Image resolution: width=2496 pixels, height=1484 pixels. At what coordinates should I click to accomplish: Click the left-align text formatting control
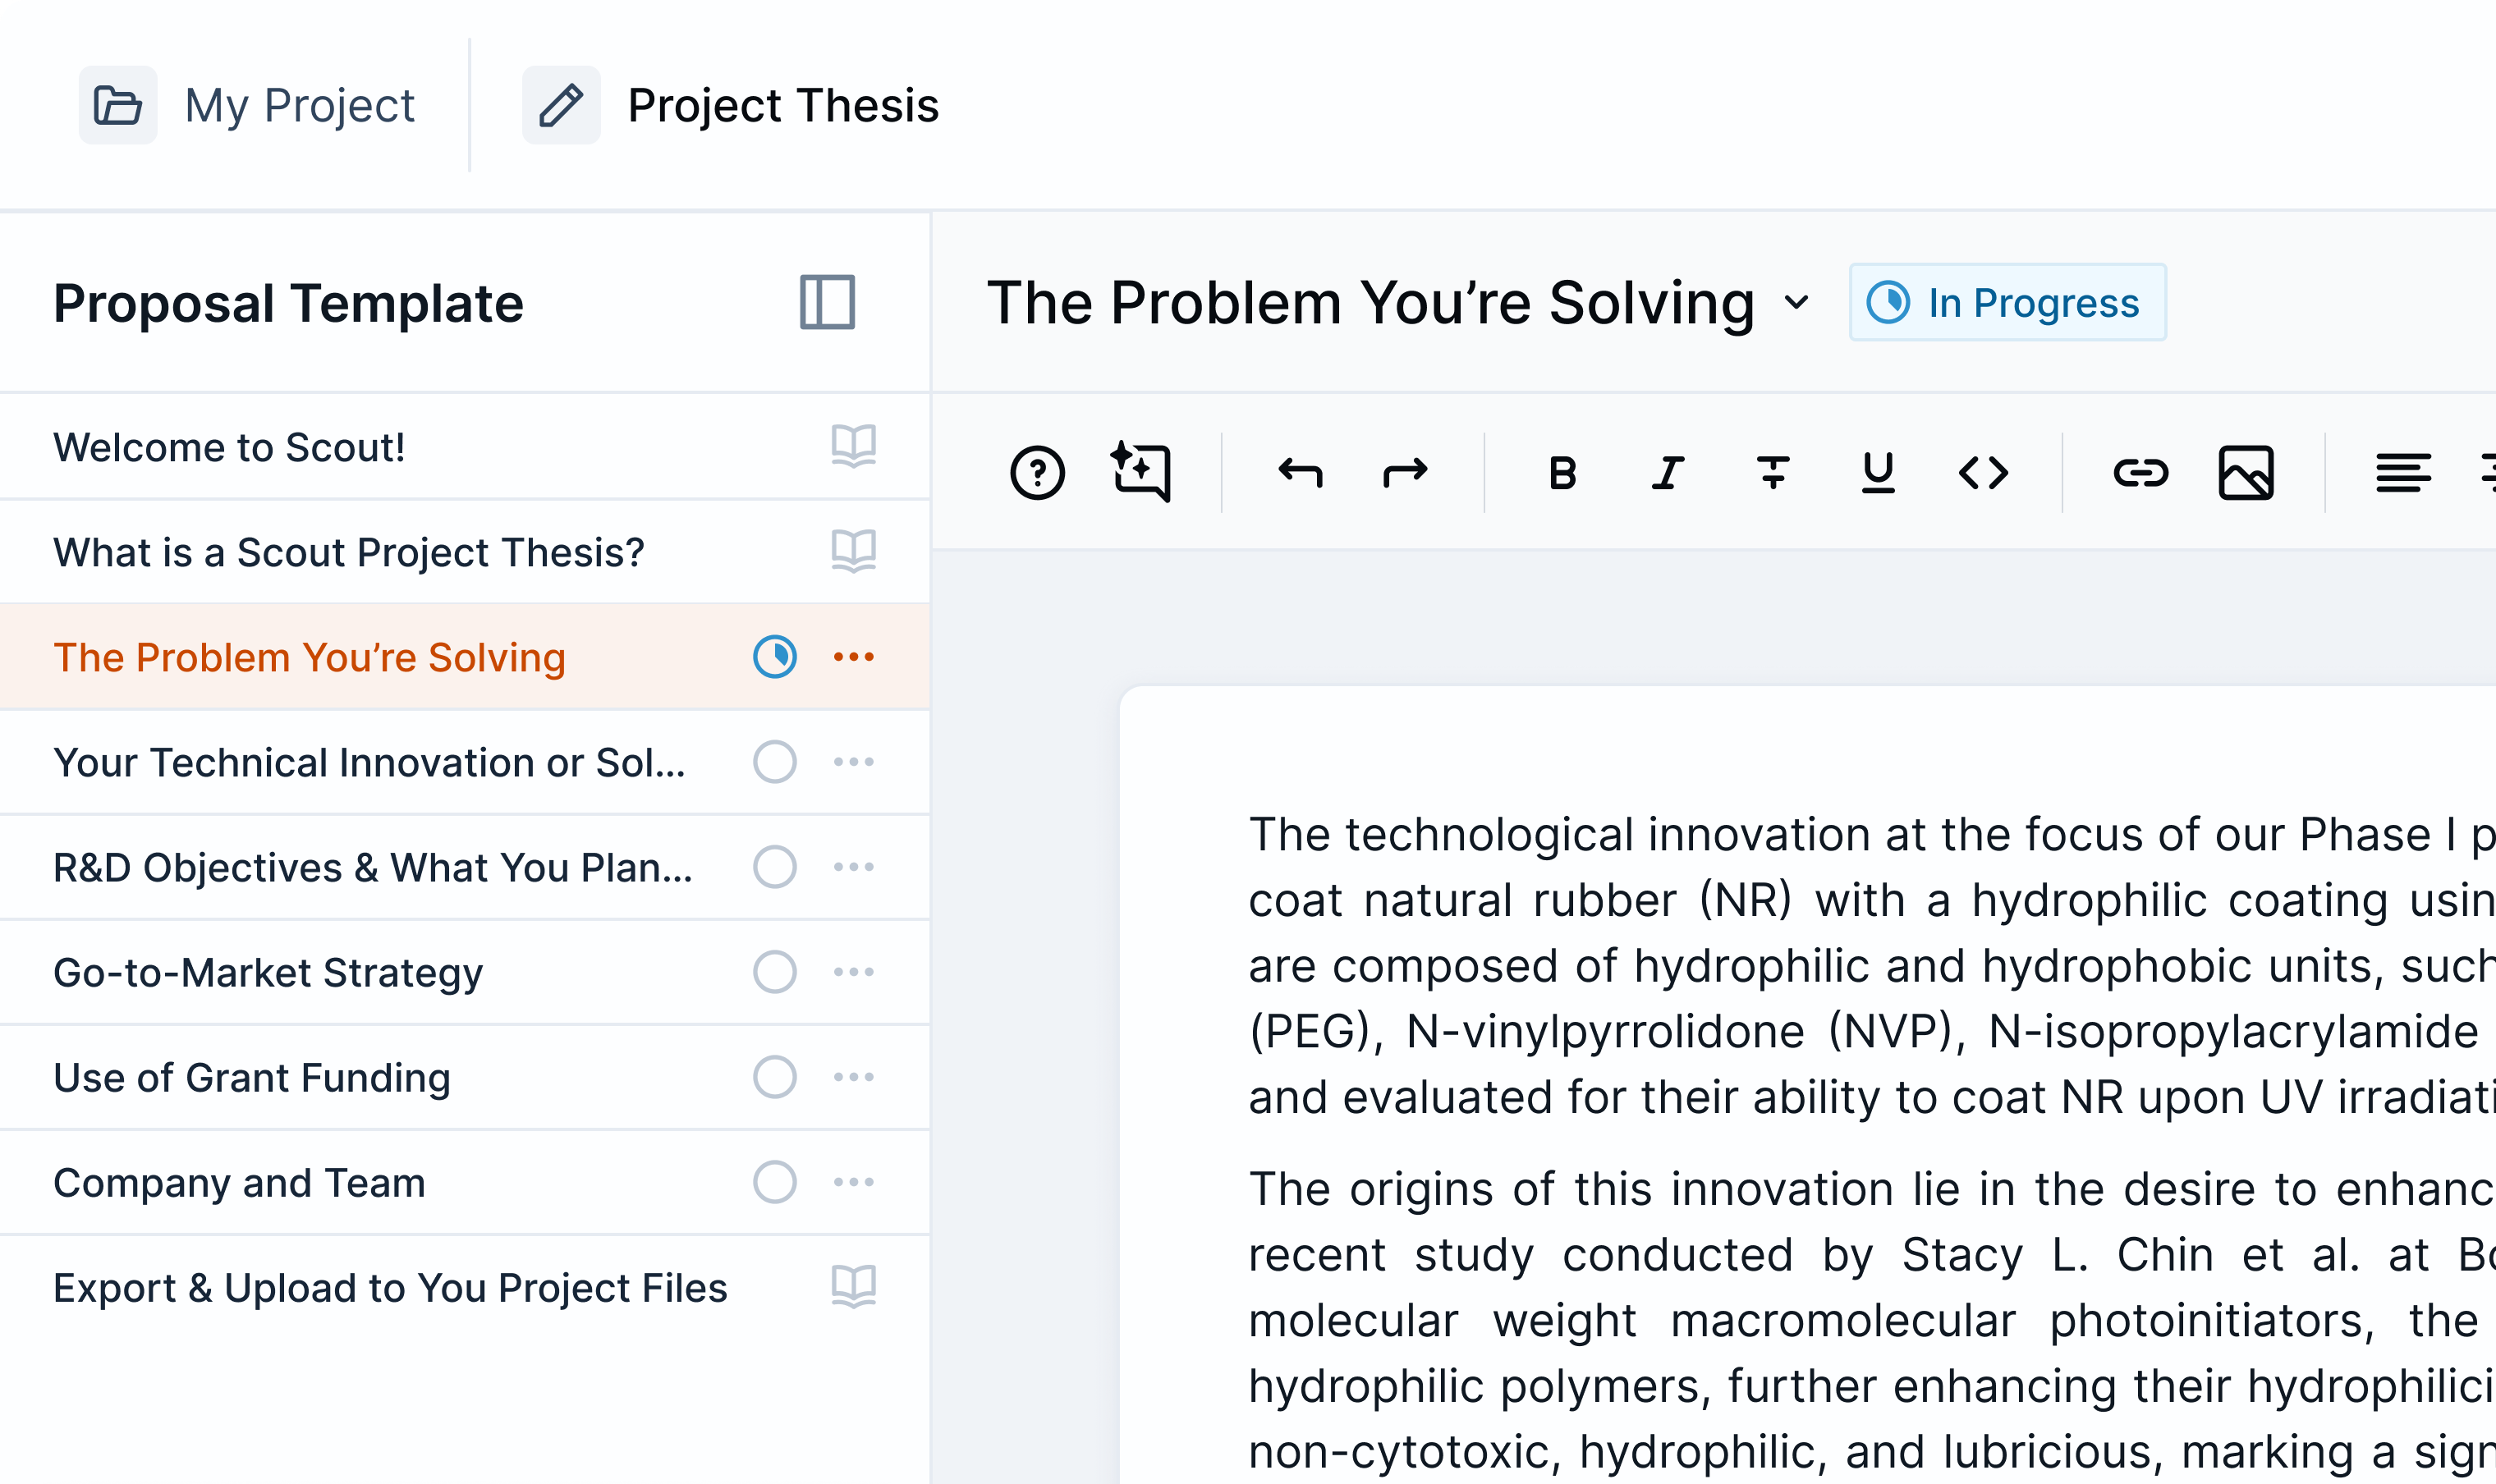2406,471
